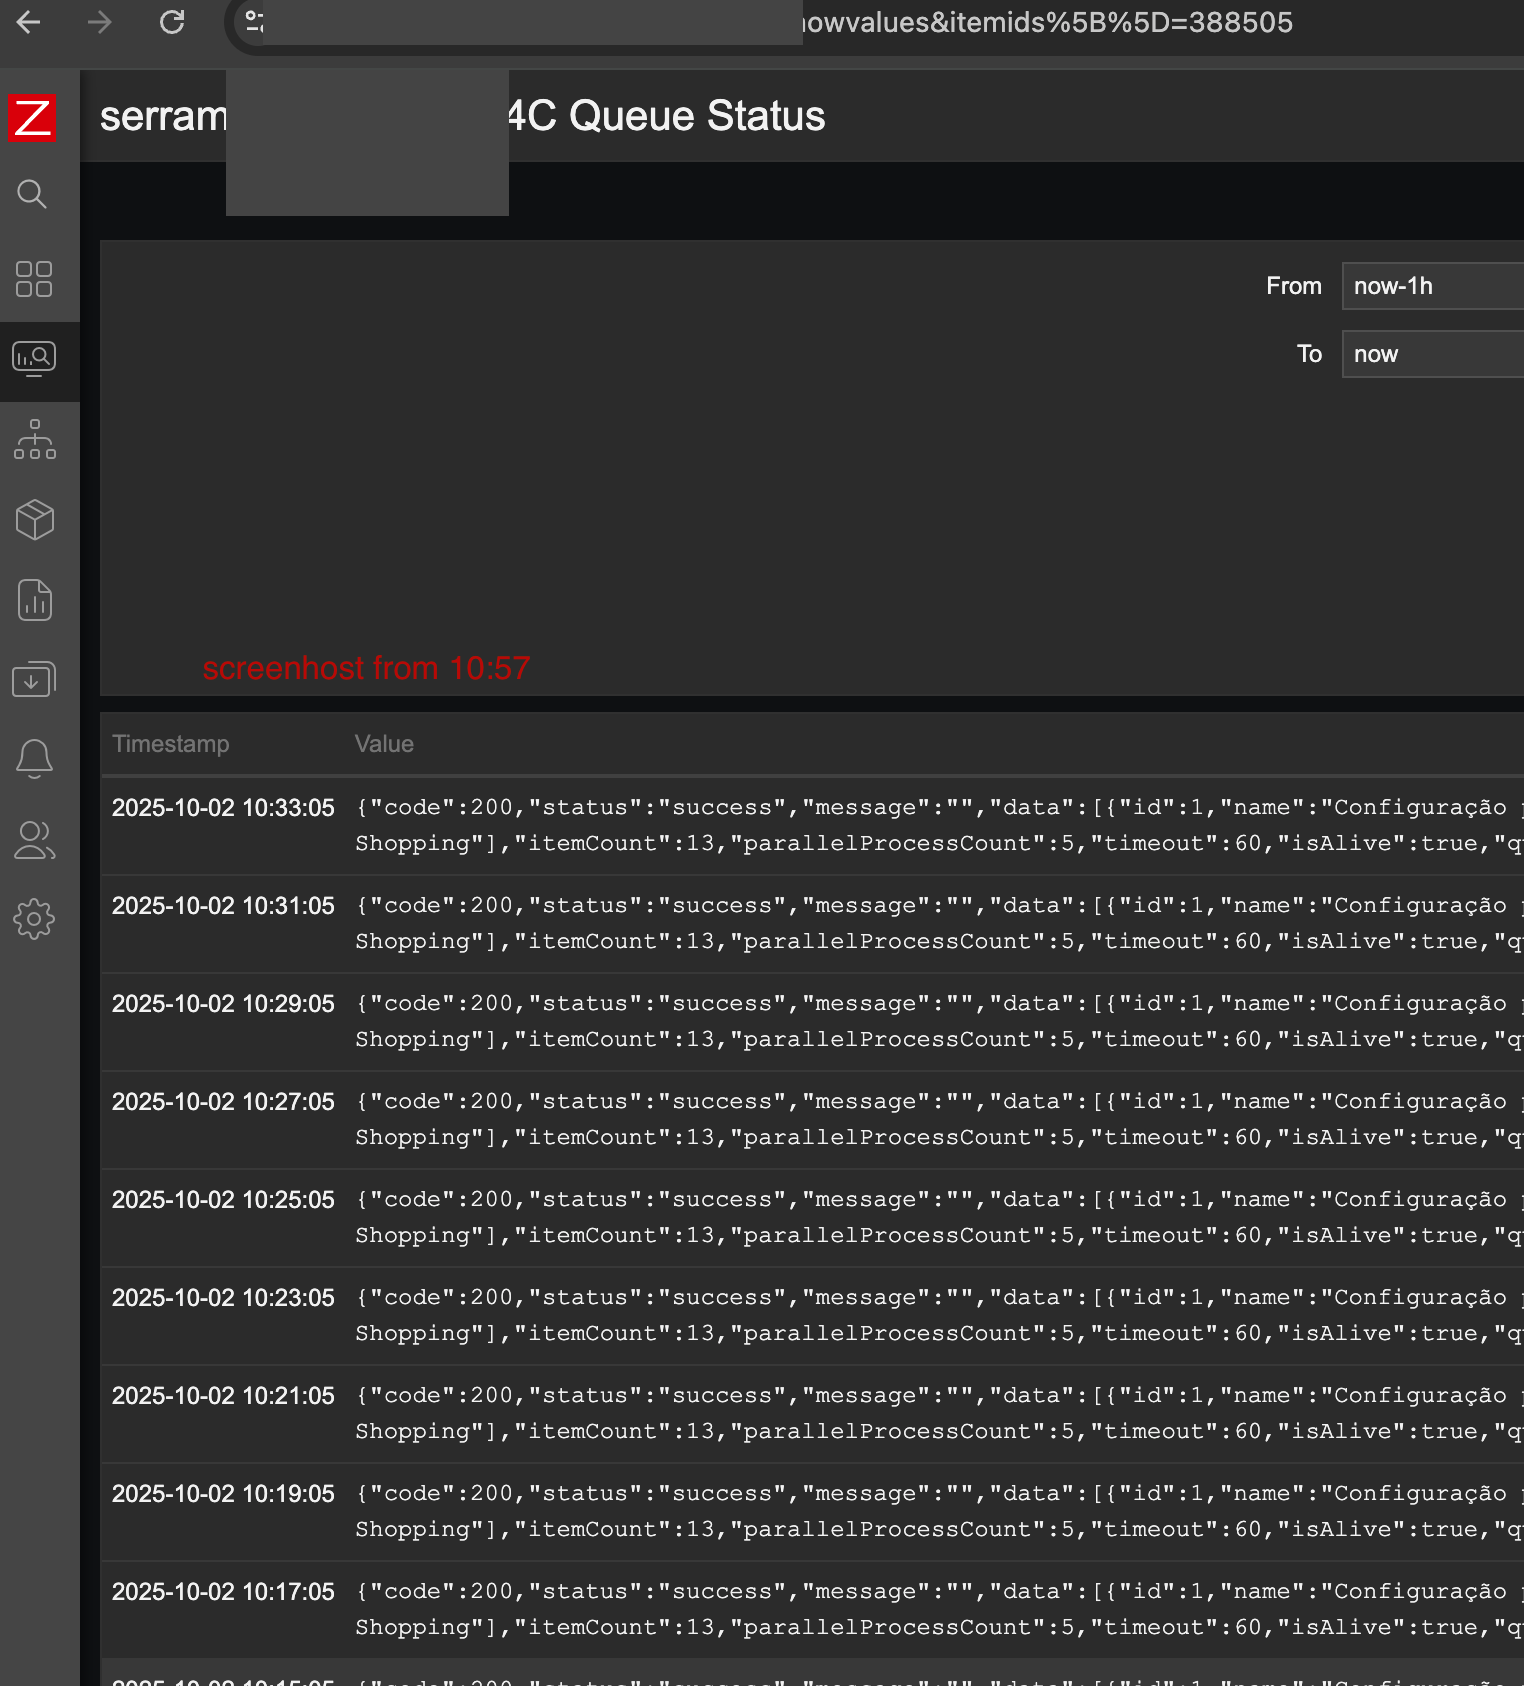Screen dimensions: 1524x1686
Task: Click the To time input field
Action: tap(1430, 354)
